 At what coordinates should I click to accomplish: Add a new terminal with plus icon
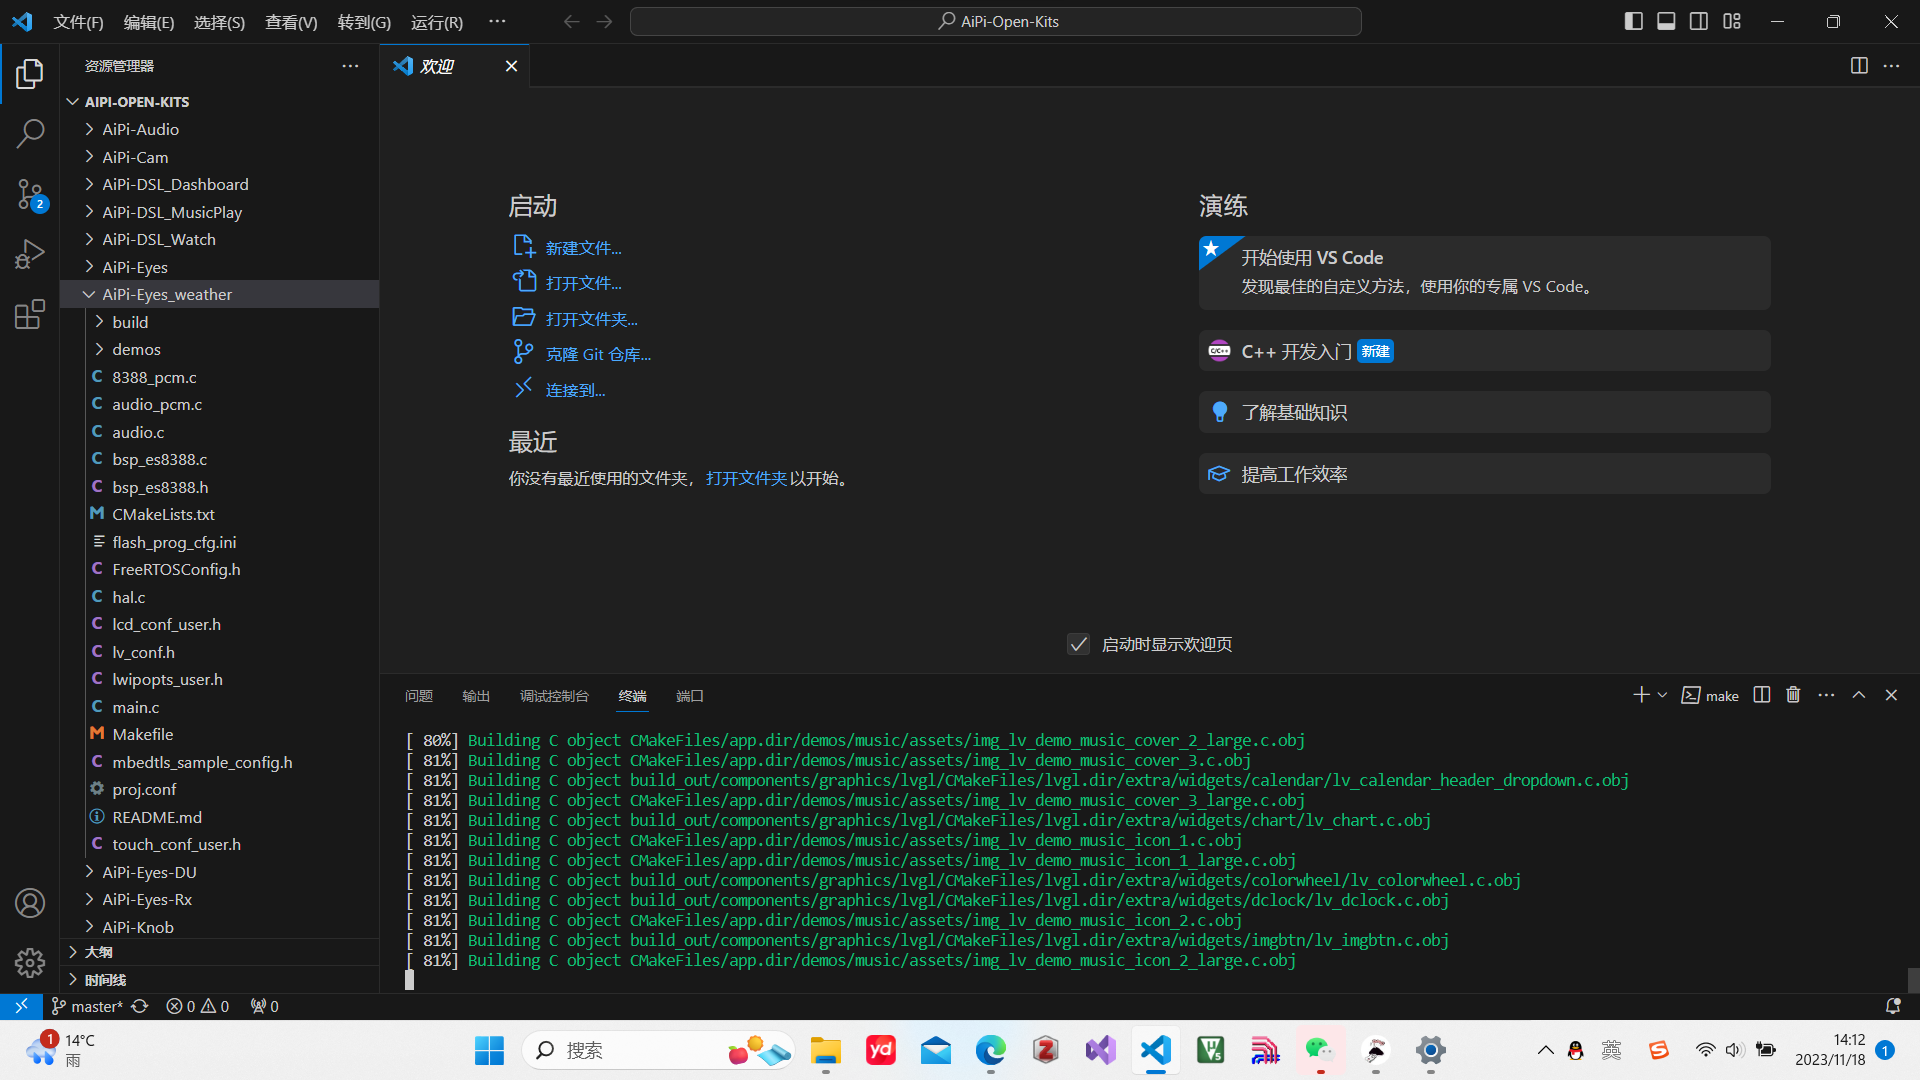[x=1641, y=695]
